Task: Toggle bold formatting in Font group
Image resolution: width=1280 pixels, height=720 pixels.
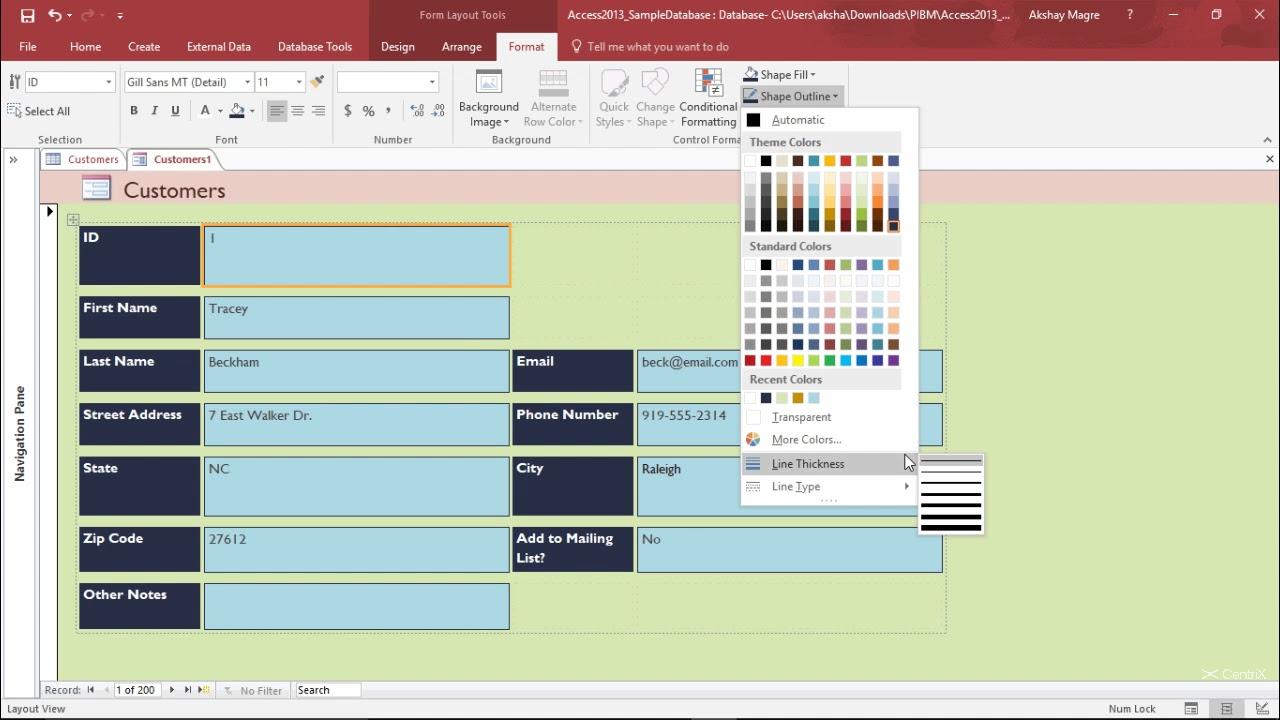Action: tap(134, 111)
